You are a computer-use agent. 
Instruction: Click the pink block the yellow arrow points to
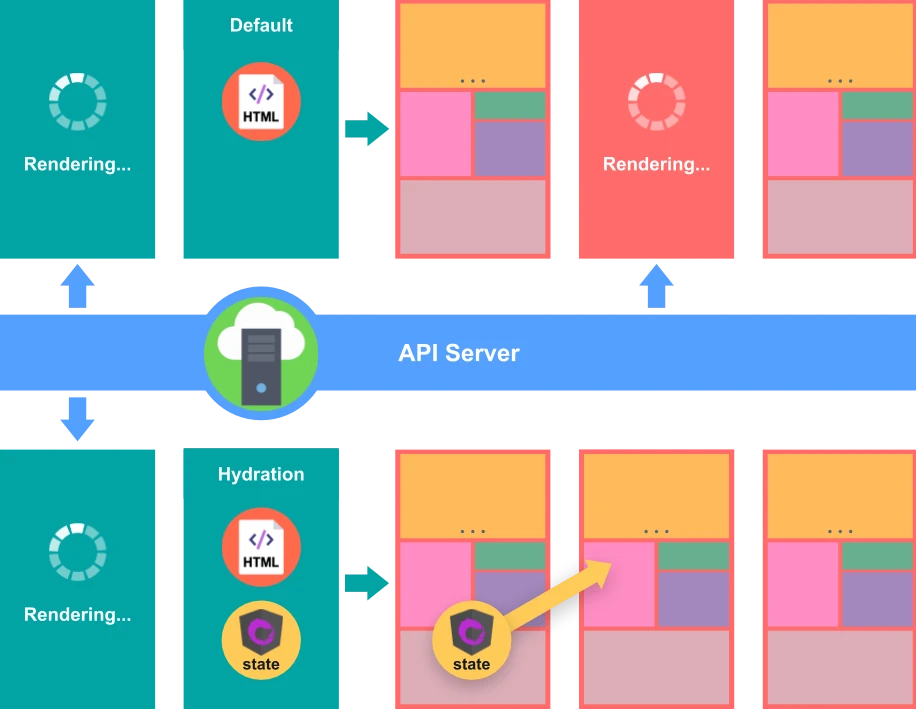point(619,584)
